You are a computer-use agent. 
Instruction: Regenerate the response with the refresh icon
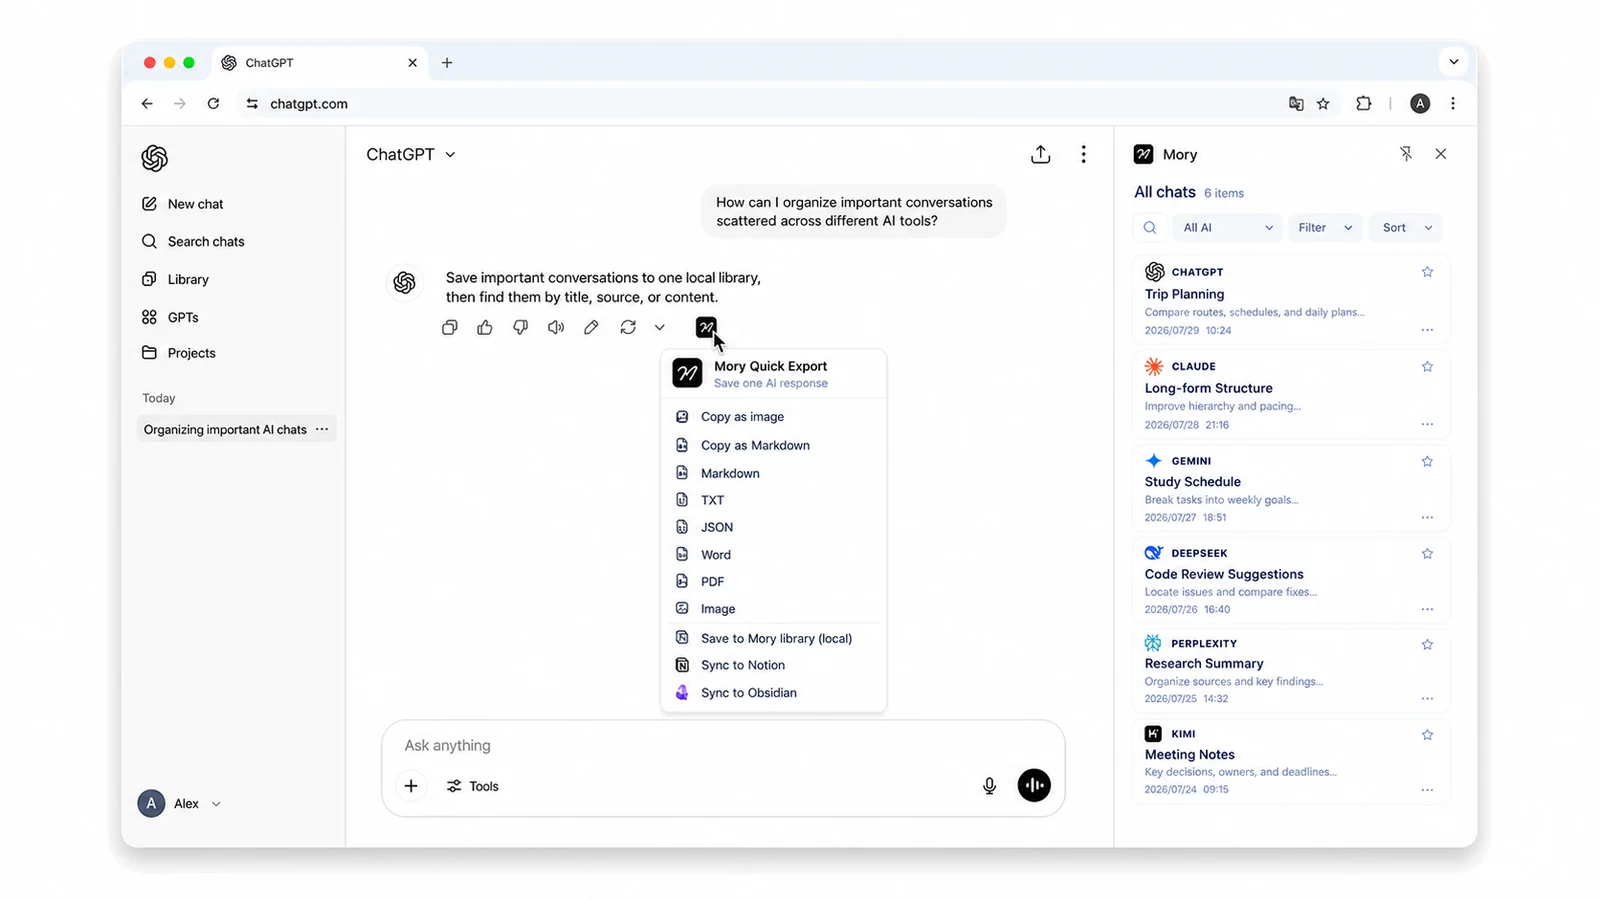pyautogui.click(x=628, y=327)
